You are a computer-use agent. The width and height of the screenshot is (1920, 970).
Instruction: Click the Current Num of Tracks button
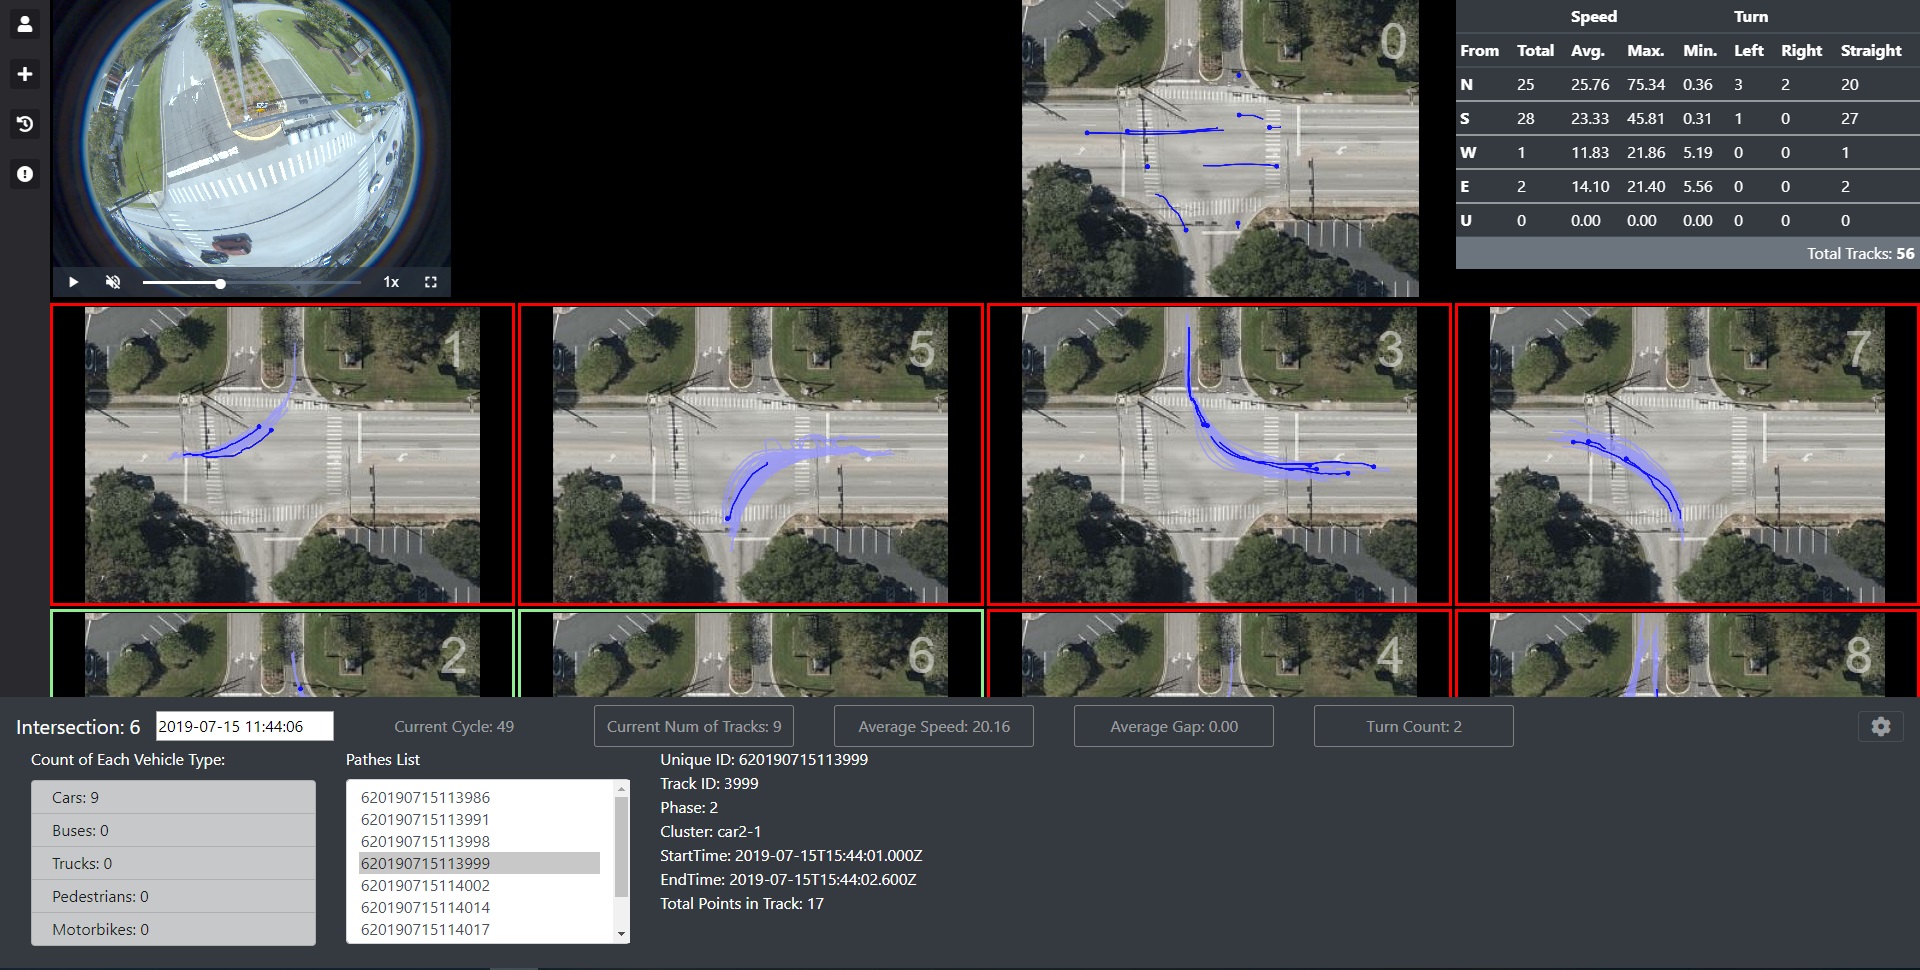tap(693, 727)
